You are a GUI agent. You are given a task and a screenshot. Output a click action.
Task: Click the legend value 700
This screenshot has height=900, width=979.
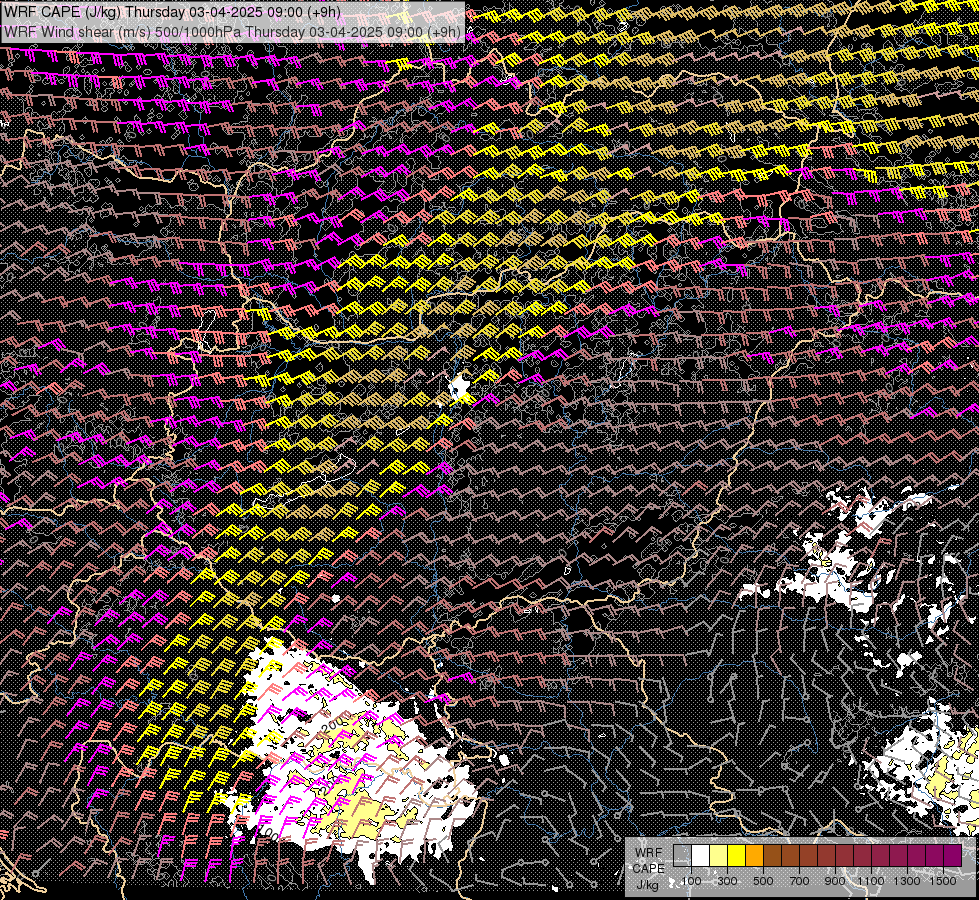(799, 881)
